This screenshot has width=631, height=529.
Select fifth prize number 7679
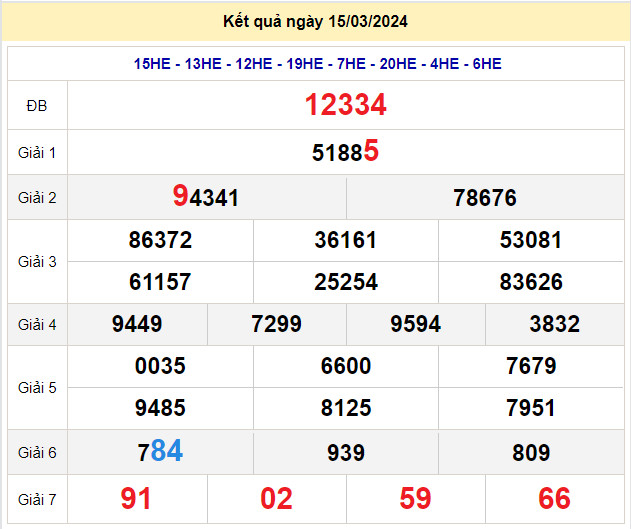(x=531, y=366)
